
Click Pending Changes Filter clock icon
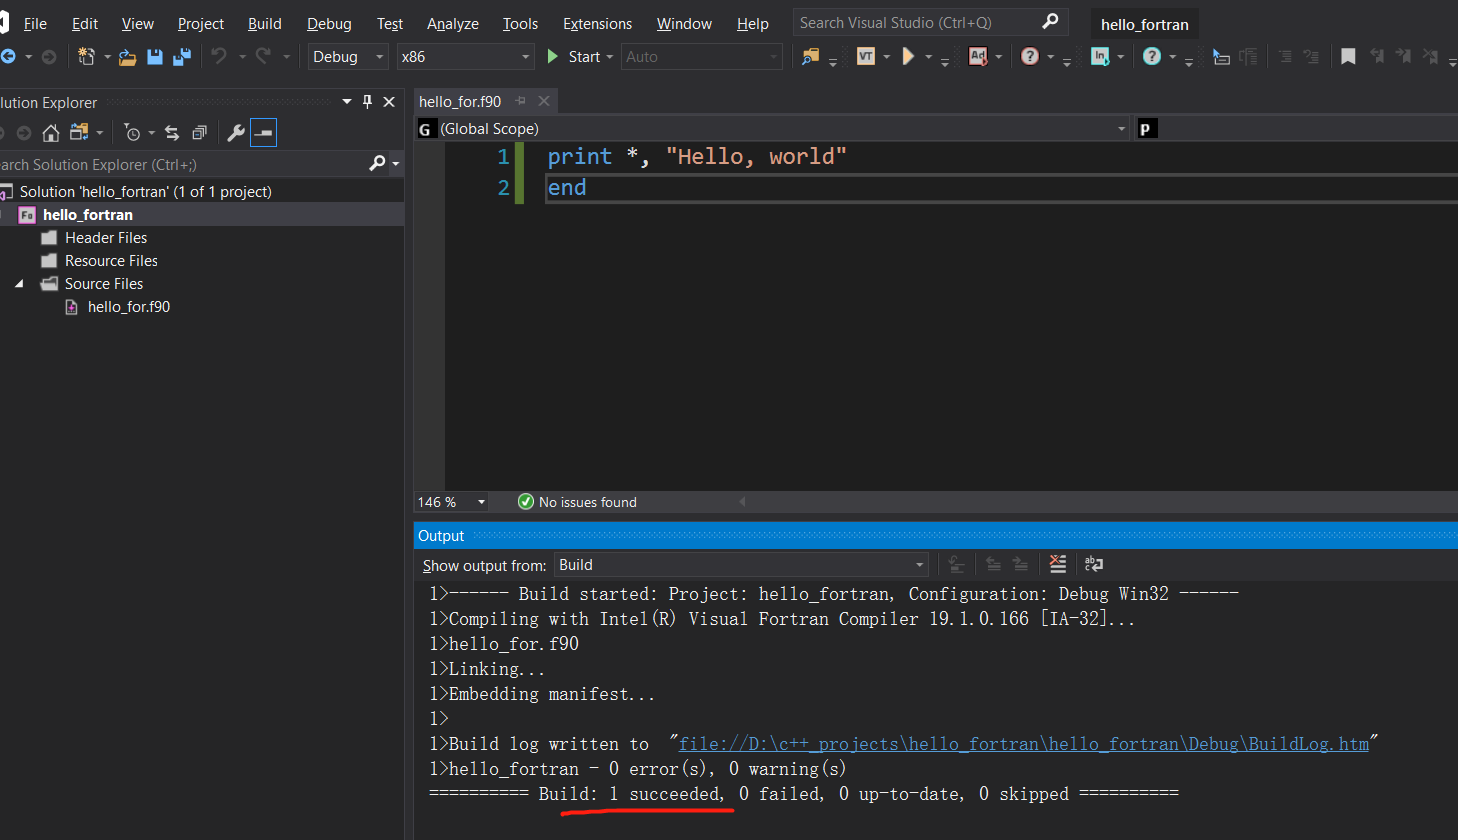[132, 133]
